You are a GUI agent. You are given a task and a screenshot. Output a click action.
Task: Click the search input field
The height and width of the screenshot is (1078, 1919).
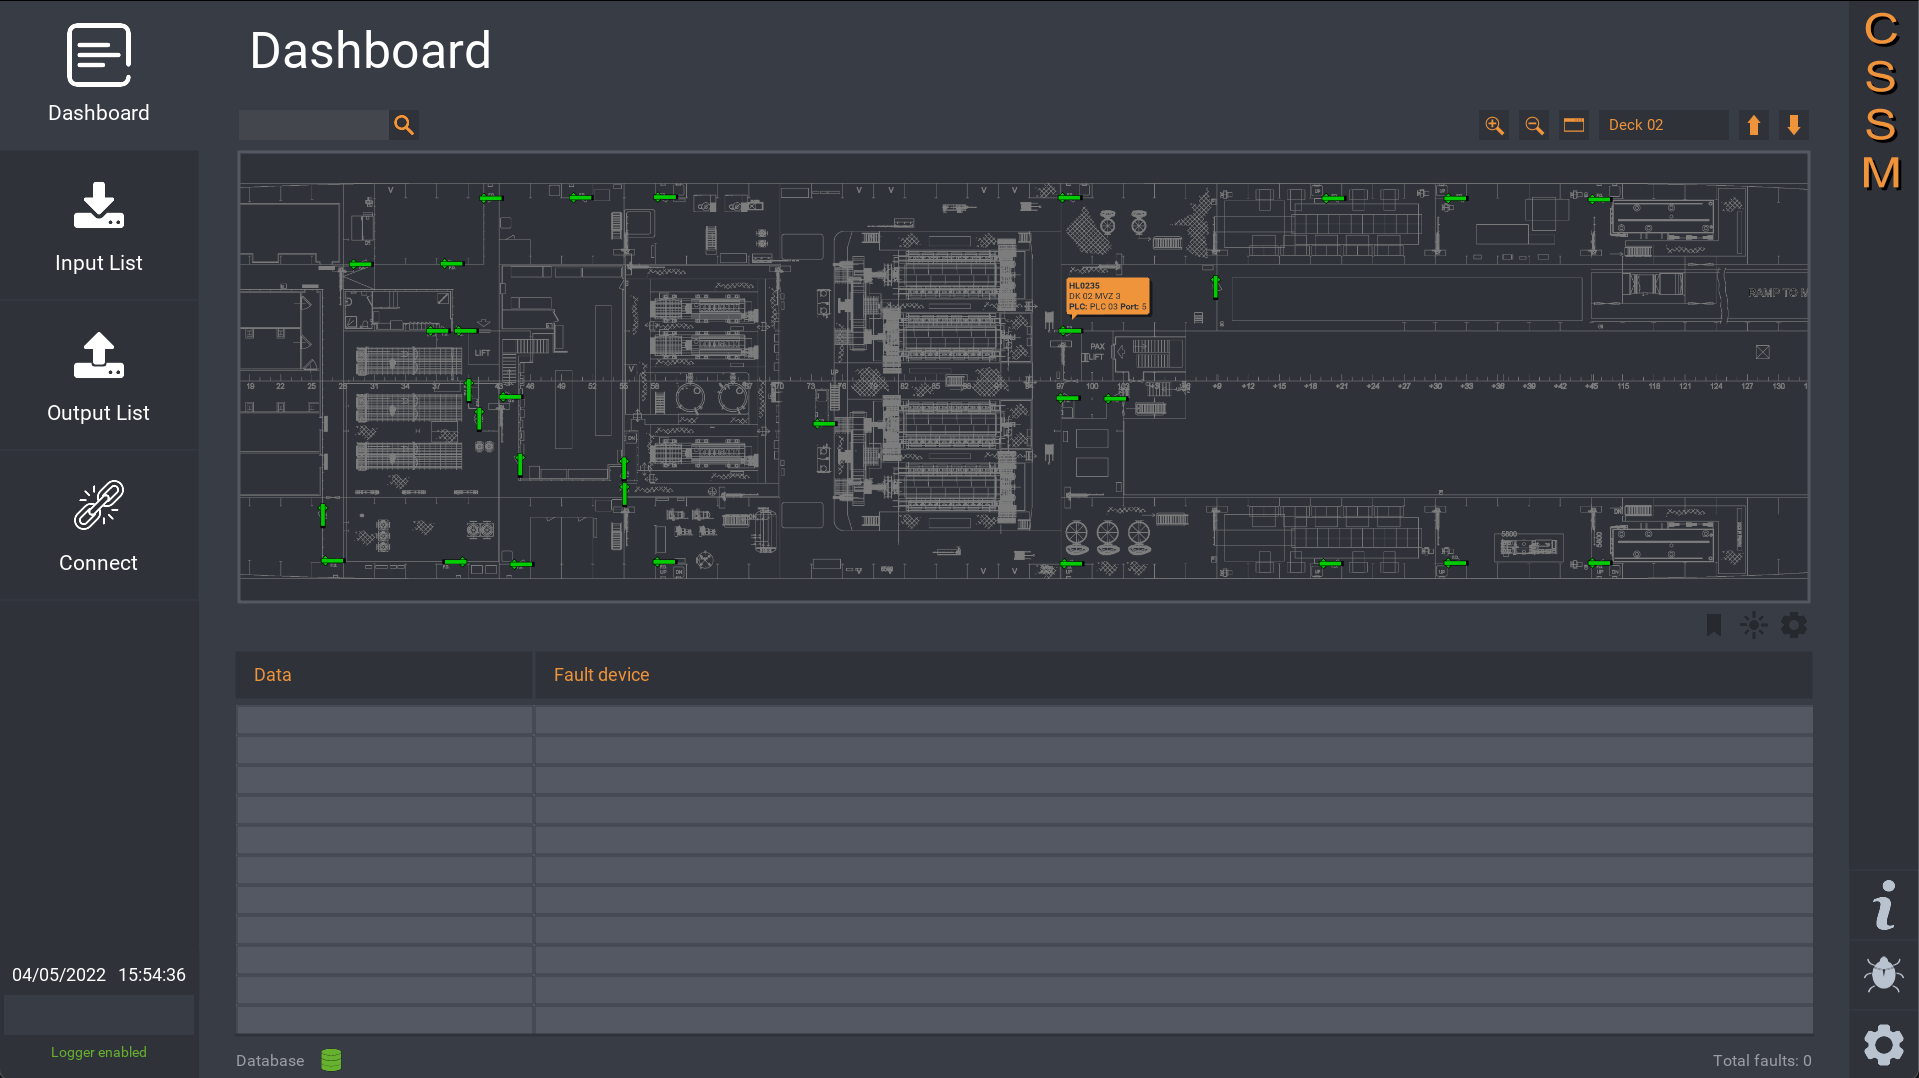tap(313, 125)
